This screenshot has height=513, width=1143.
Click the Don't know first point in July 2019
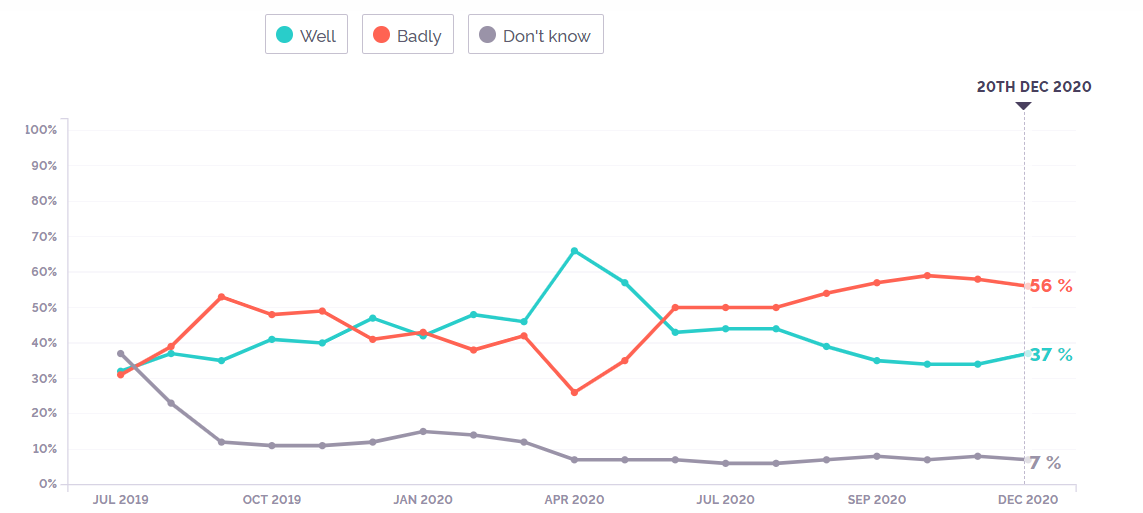click(120, 353)
